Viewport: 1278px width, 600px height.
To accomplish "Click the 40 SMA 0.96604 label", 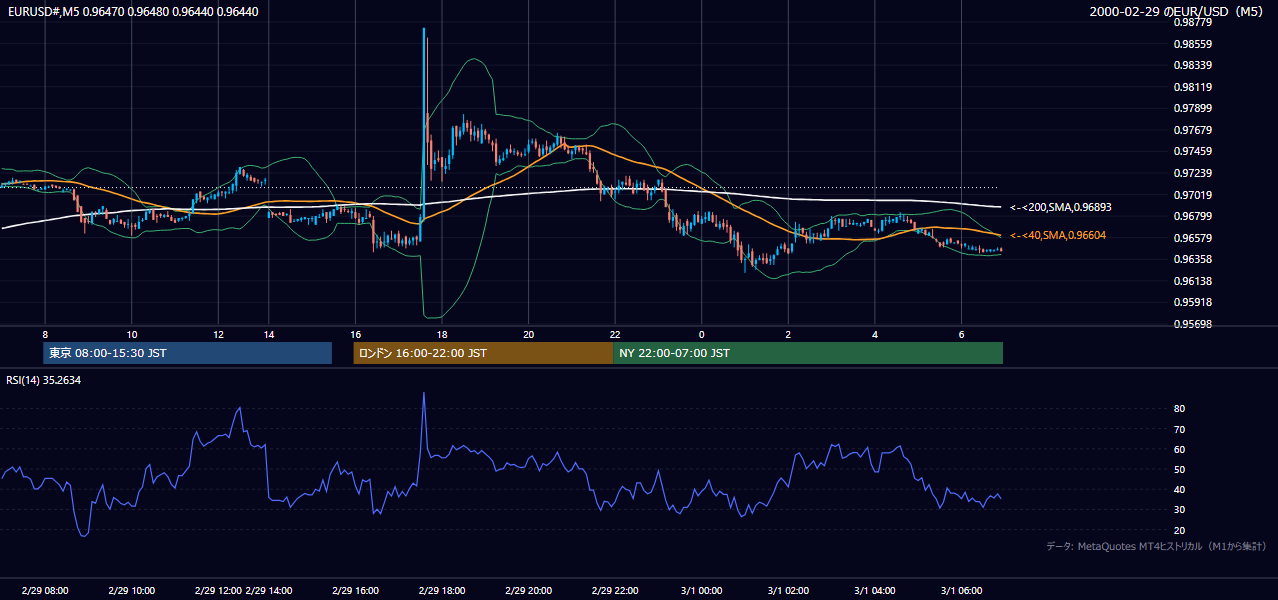I will 1059,236.
